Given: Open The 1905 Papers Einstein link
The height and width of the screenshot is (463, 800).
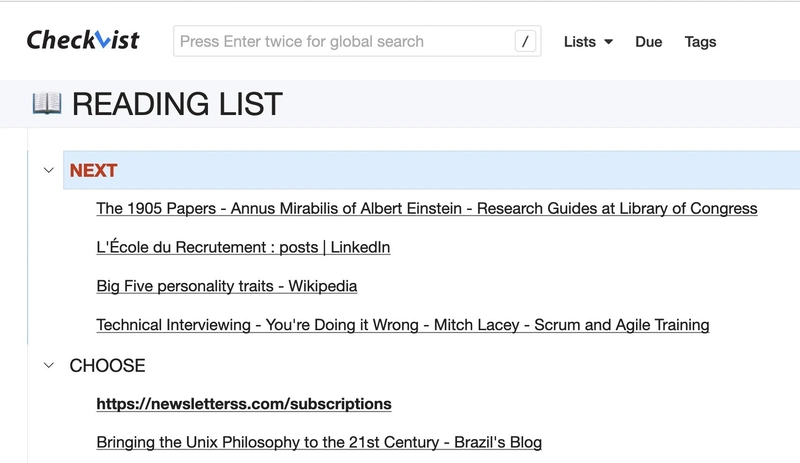Looking at the screenshot, I should pos(426,209).
